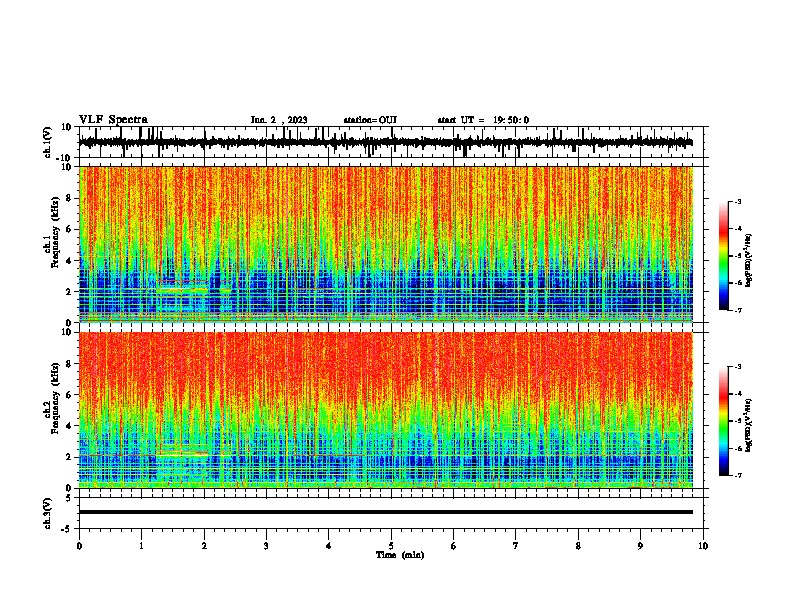Click the "station=OUJ" header text
792x612 pixels.
[370, 120]
